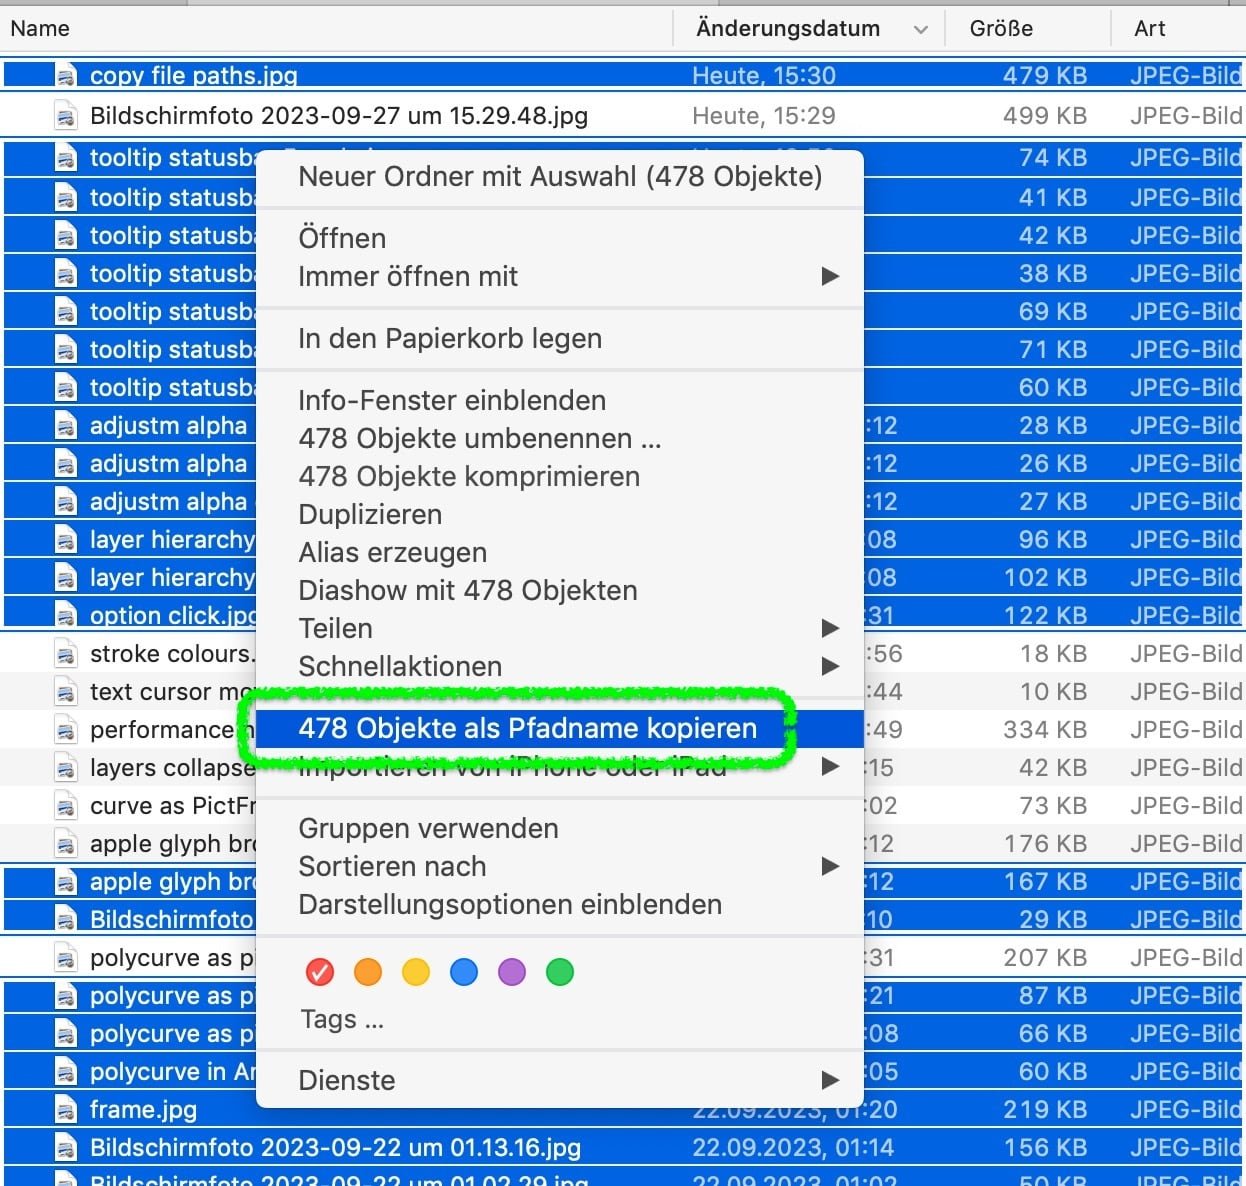Click the file icon beside layer hierarchy entry
This screenshot has height=1186, width=1246.
click(x=66, y=539)
